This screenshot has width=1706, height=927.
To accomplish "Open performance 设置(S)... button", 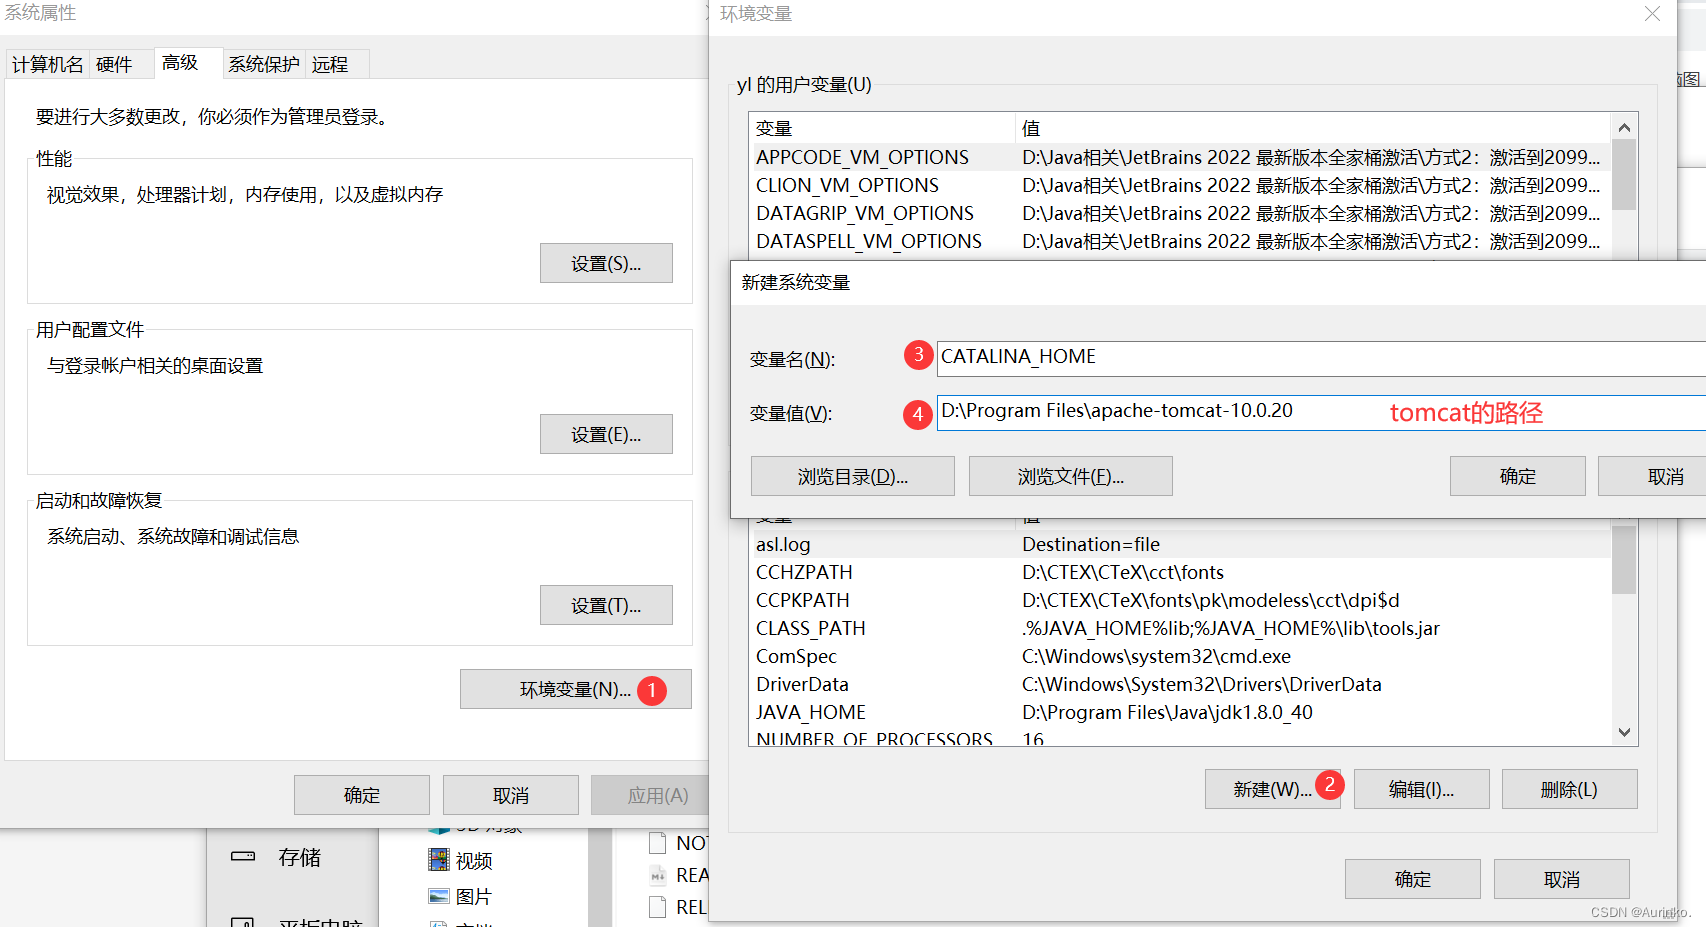I will tap(606, 263).
